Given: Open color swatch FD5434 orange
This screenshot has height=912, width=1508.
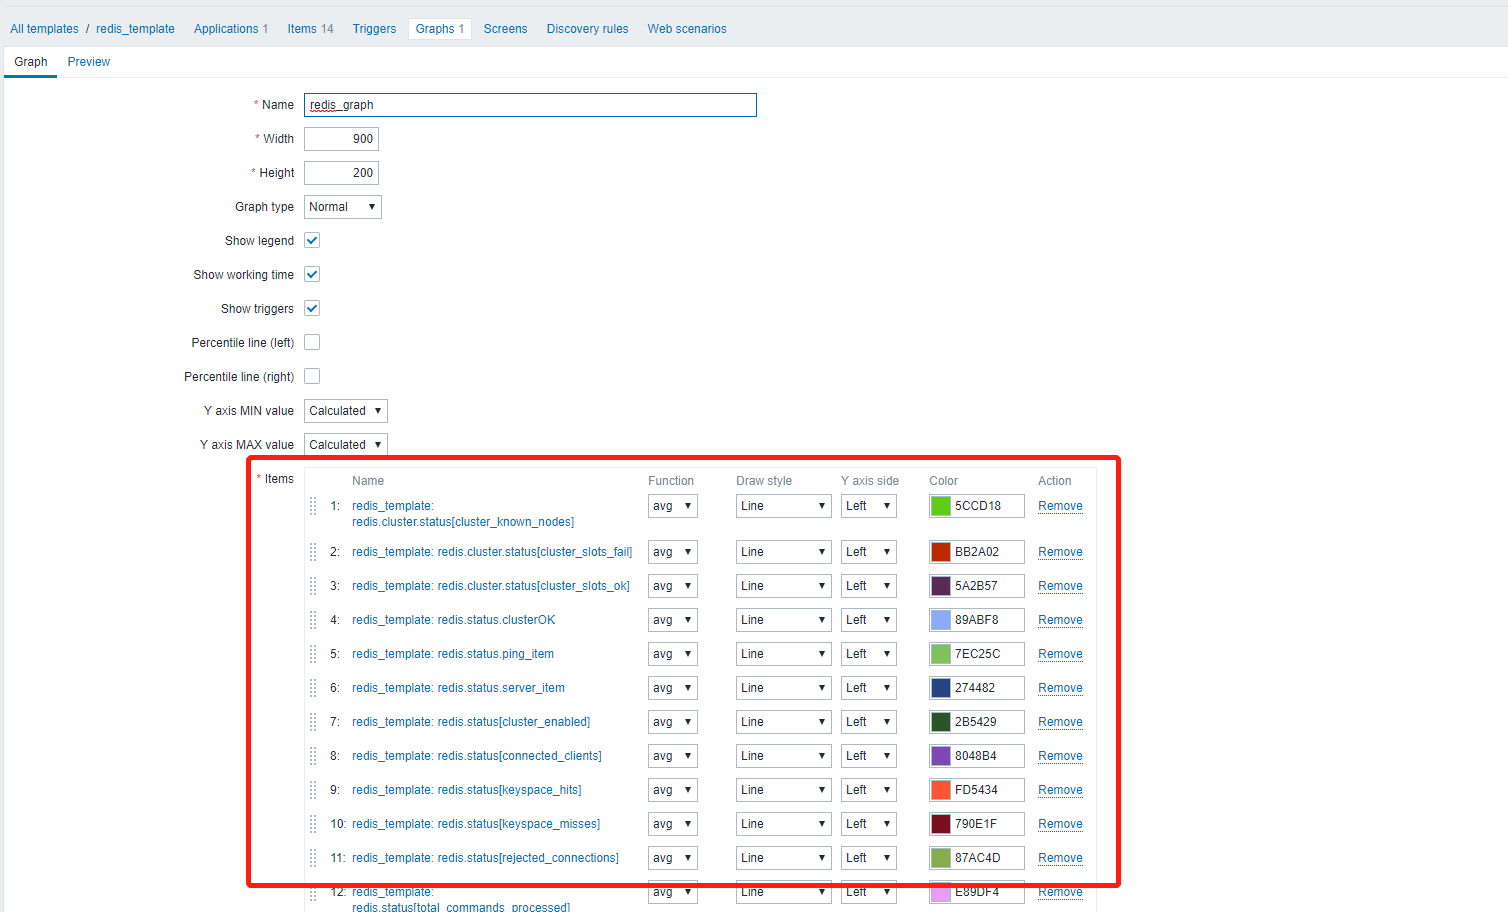Looking at the screenshot, I should 940,790.
